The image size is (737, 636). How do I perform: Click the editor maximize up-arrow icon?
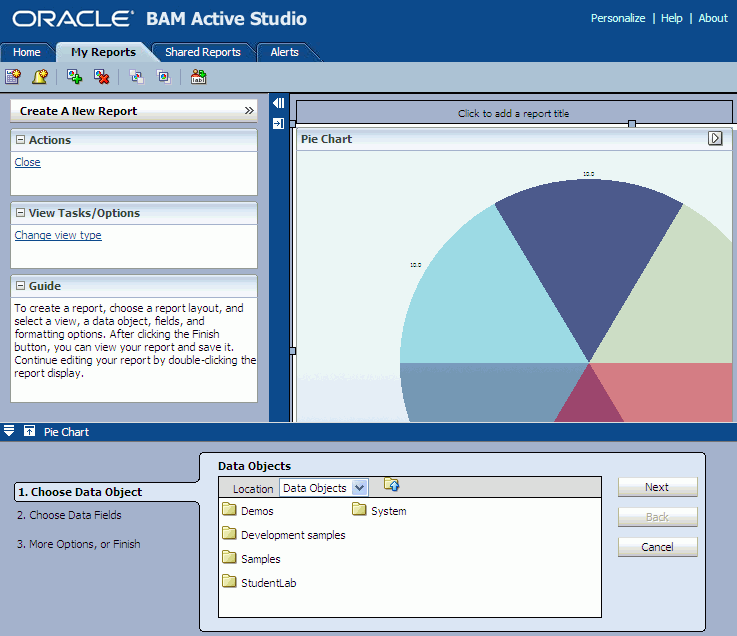coord(29,431)
